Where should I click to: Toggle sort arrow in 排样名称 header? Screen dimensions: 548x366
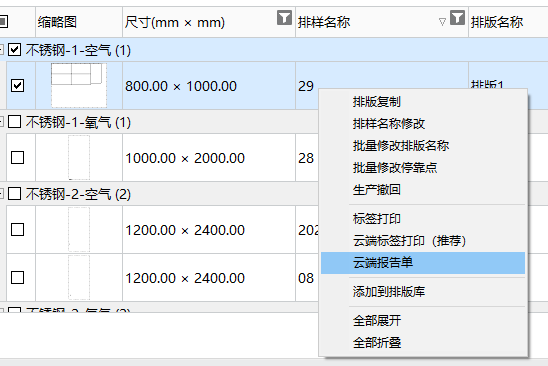442,22
